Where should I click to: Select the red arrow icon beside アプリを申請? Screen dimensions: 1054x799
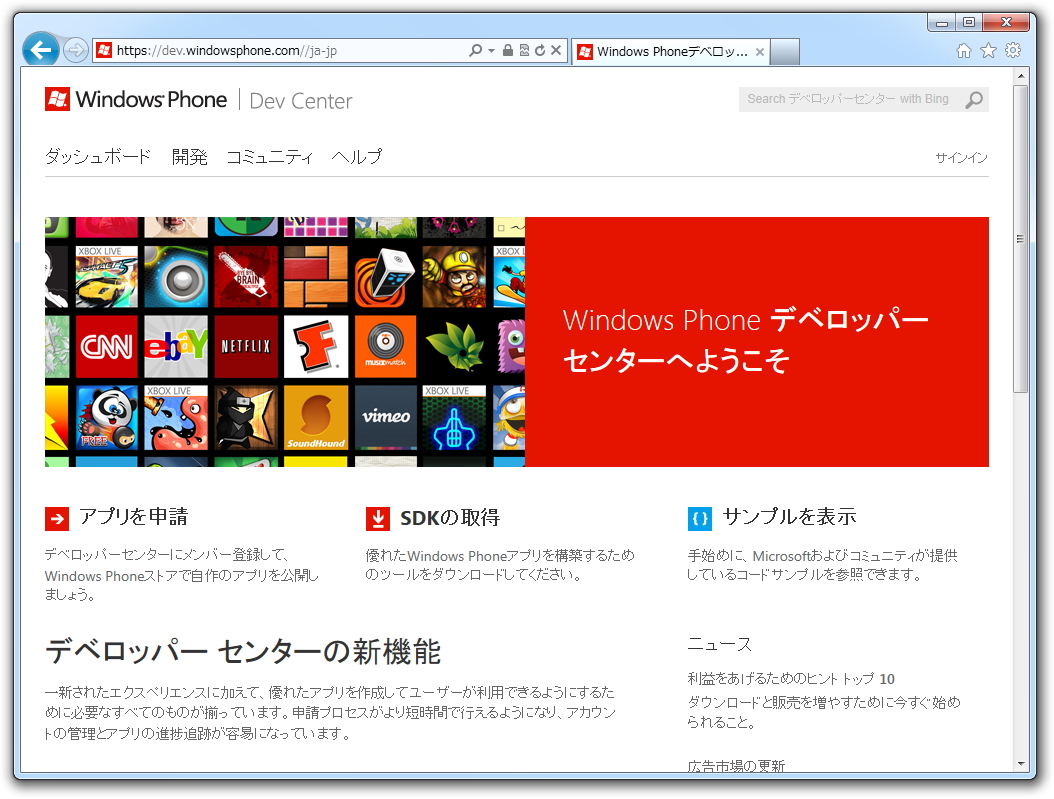(x=56, y=518)
